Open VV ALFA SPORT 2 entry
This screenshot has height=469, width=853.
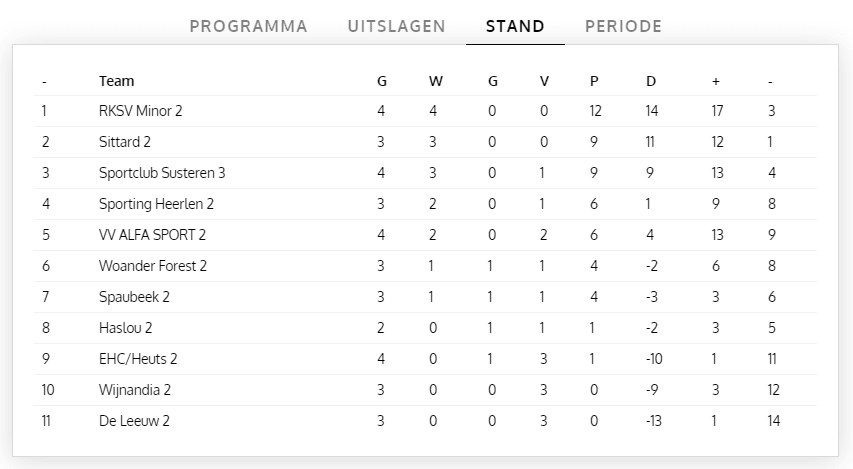[152, 235]
